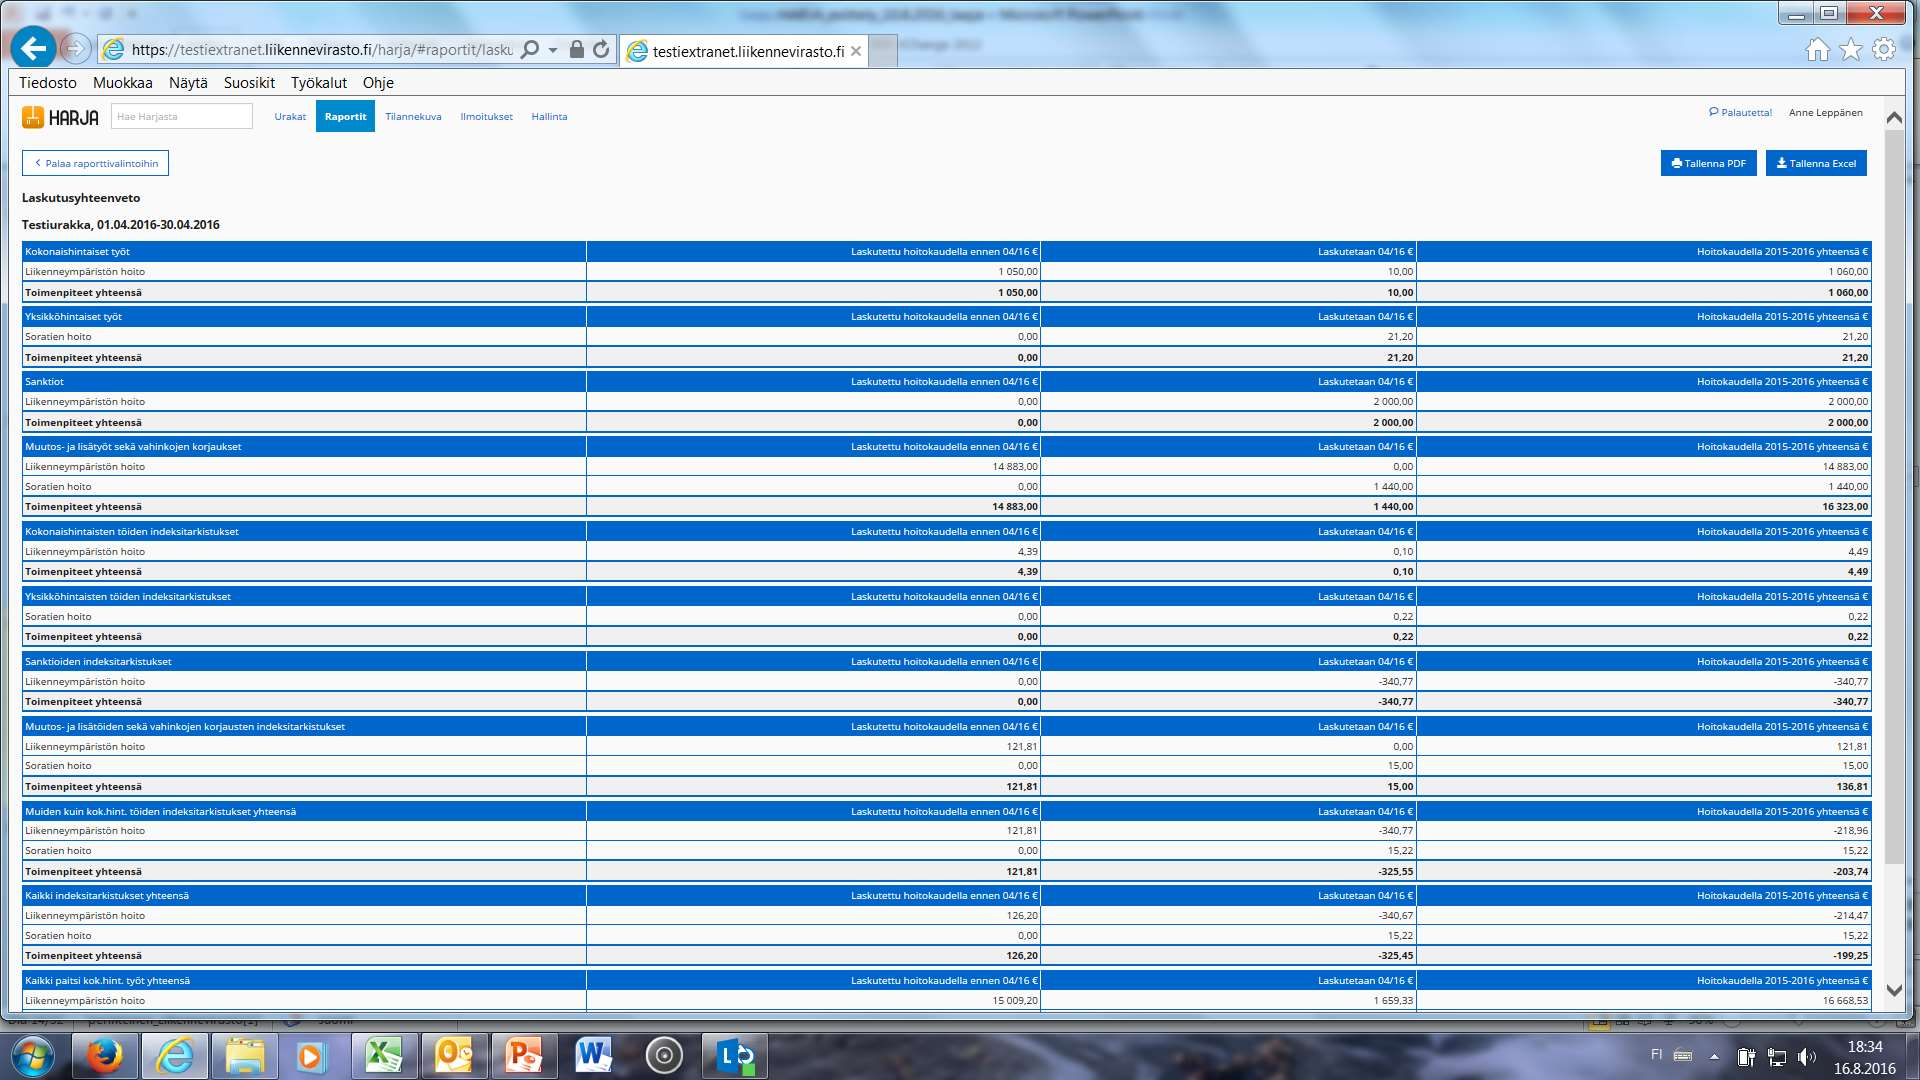Viewport: 1920px width, 1080px height.
Task: Select the Urakat tab
Action: pos(289,116)
